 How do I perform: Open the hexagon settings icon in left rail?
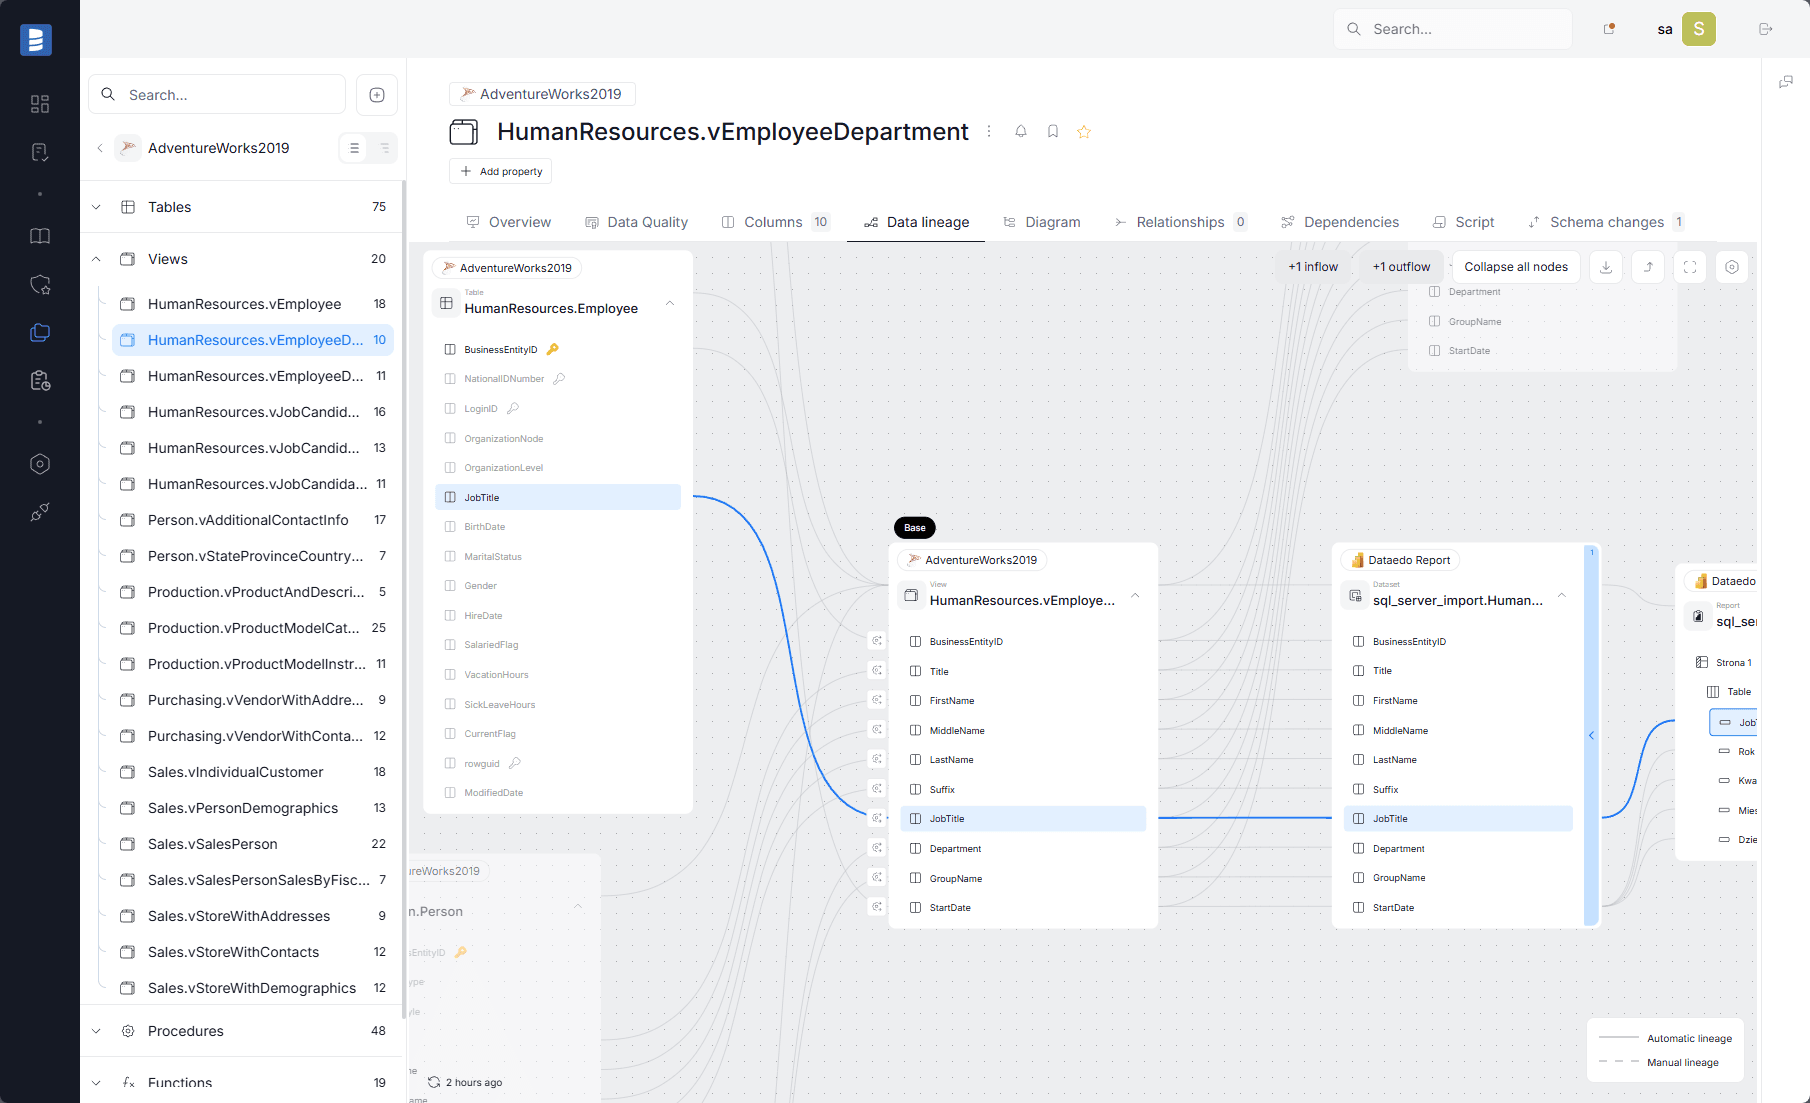40,464
